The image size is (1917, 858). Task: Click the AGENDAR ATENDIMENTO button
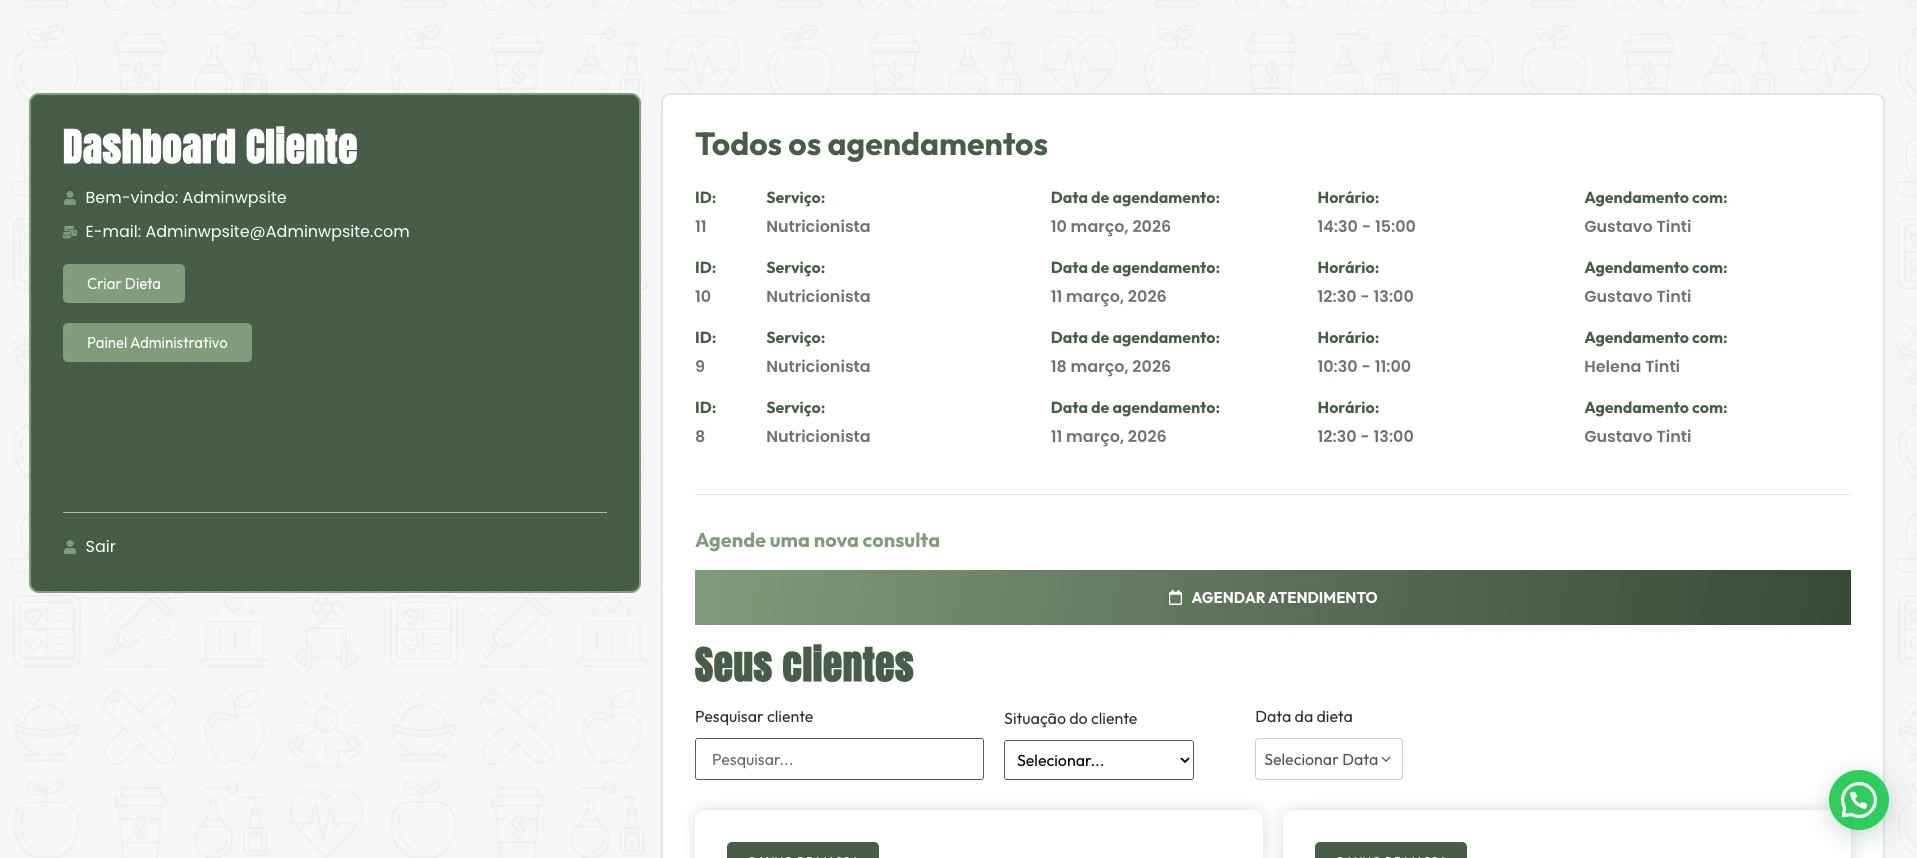pos(1272,597)
